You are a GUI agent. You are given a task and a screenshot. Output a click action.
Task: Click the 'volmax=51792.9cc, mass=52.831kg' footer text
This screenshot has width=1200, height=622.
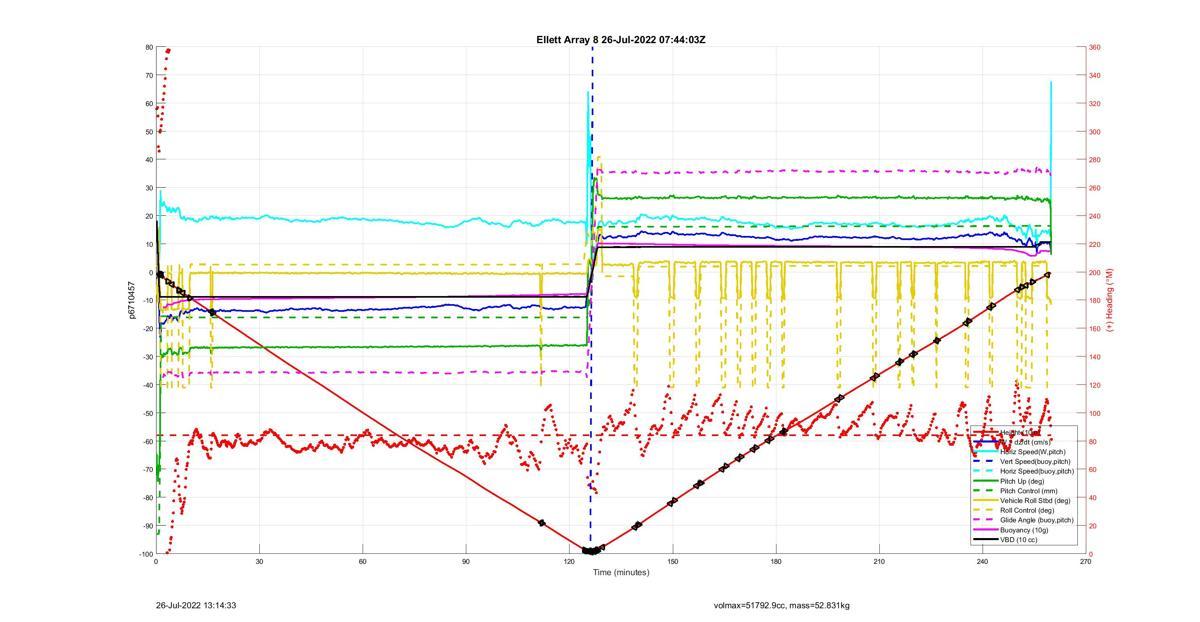(x=782, y=605)
